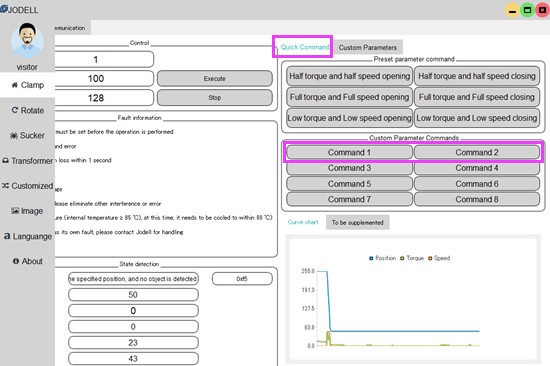Click the green maximize window button

point(527,10)
